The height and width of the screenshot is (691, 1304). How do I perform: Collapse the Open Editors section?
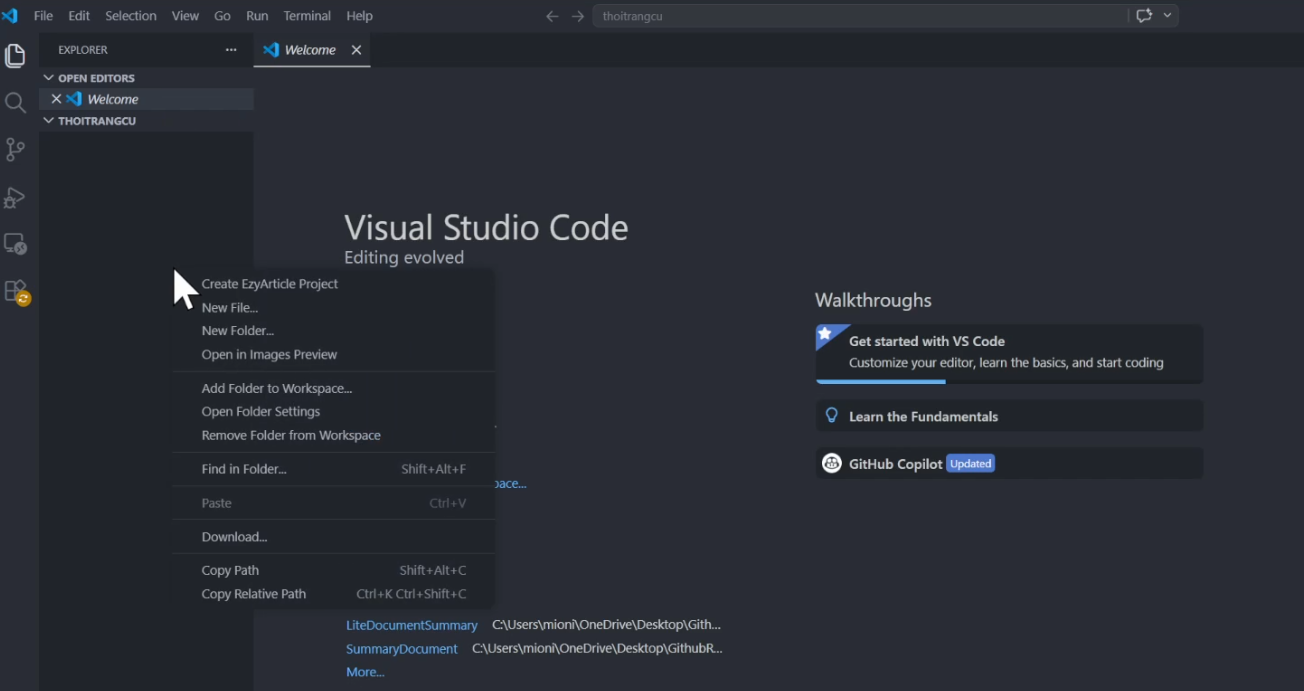48,78
